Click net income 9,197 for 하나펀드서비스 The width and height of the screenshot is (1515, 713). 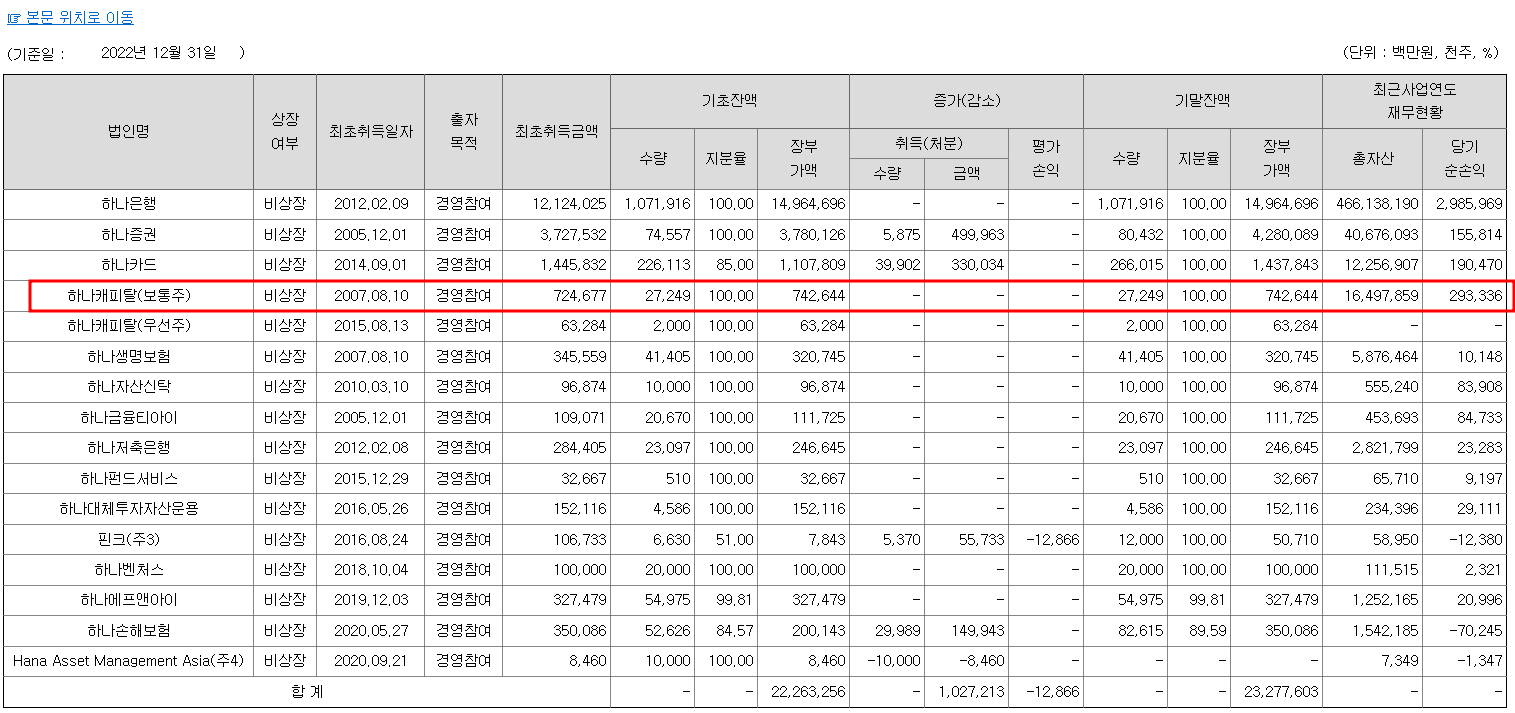pos(1484,479)
